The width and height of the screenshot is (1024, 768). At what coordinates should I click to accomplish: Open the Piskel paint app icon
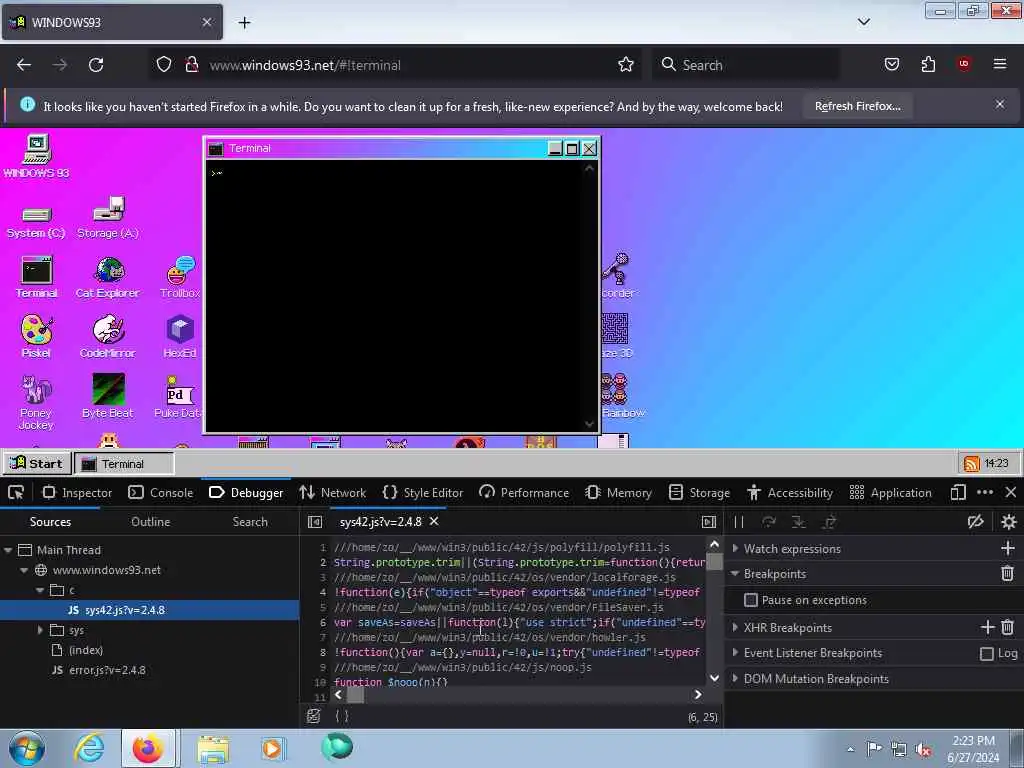point(37,336)
